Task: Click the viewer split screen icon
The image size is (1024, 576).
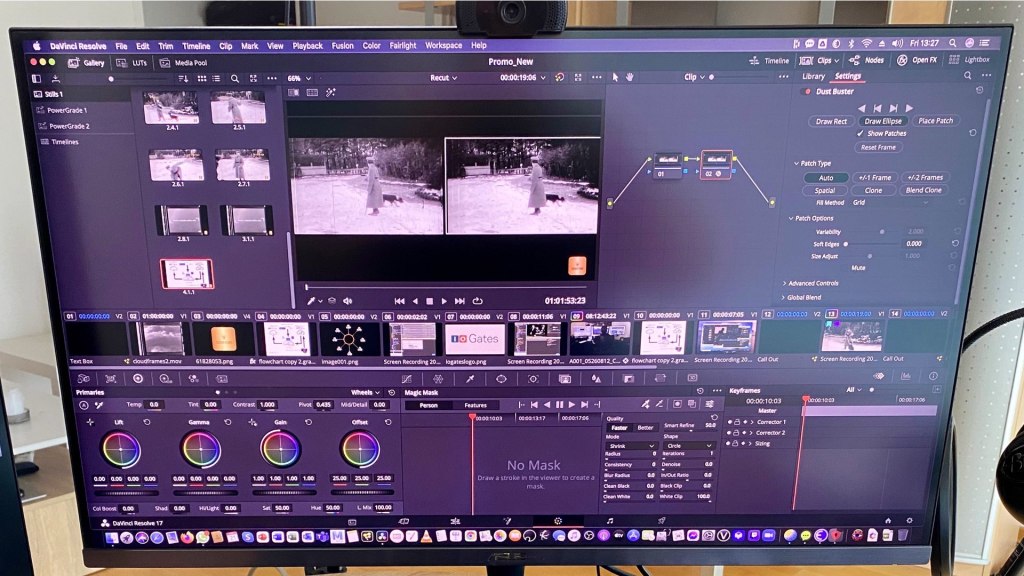Action: [312, 93]
